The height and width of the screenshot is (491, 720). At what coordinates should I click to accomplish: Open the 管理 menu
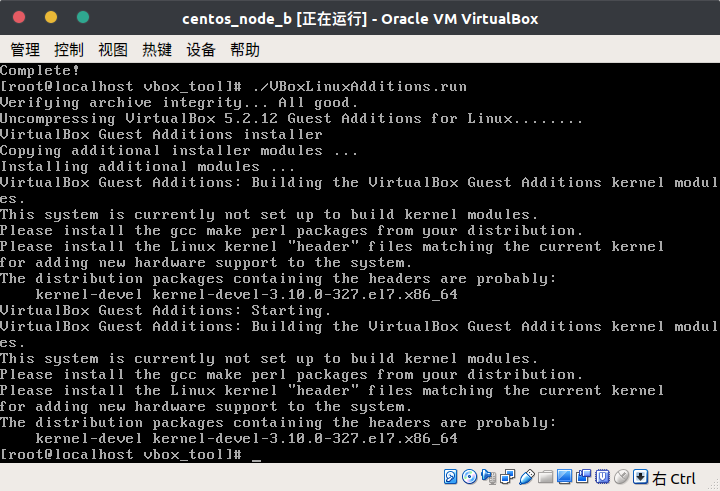coord(25,50)
